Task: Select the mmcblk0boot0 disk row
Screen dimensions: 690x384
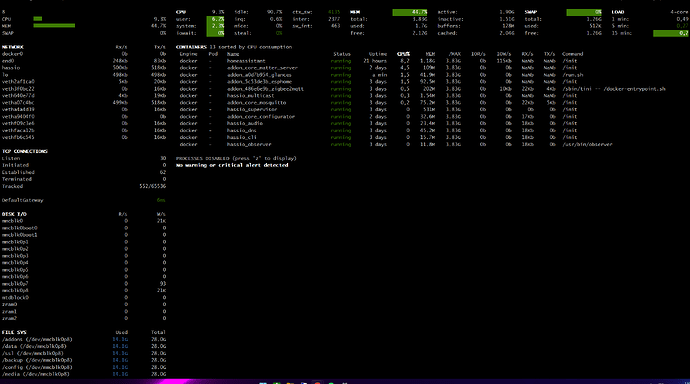Action: click(84, 228)
